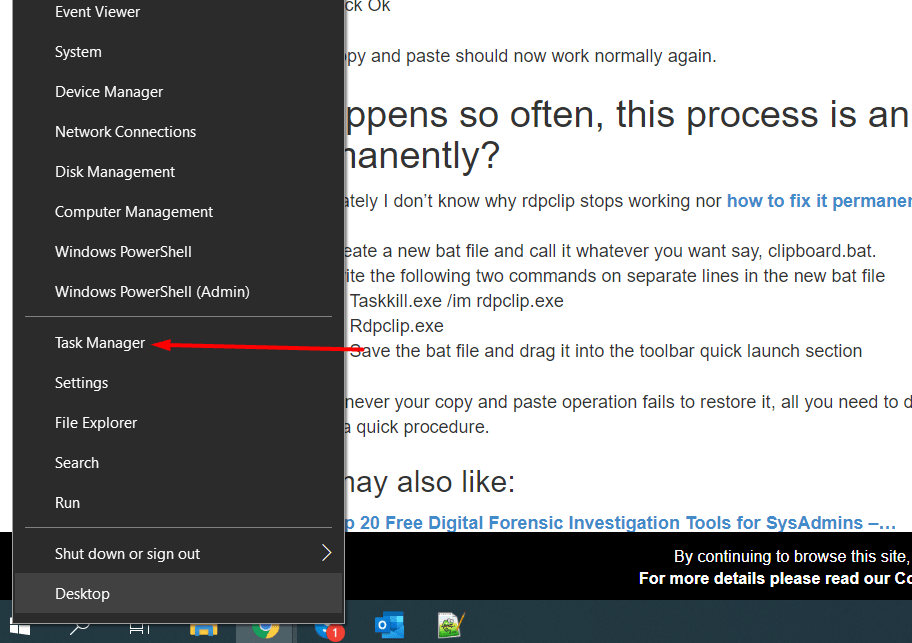Launch Event Viewer
This screenshot has width=912, height=643.
pos(97,11)
